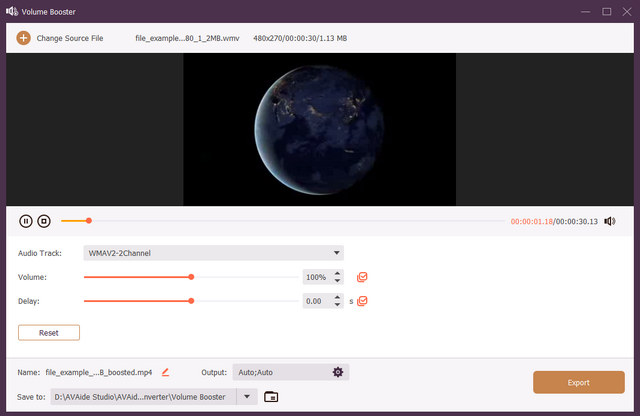Mute the preview speaker icon

pos(609,221)
